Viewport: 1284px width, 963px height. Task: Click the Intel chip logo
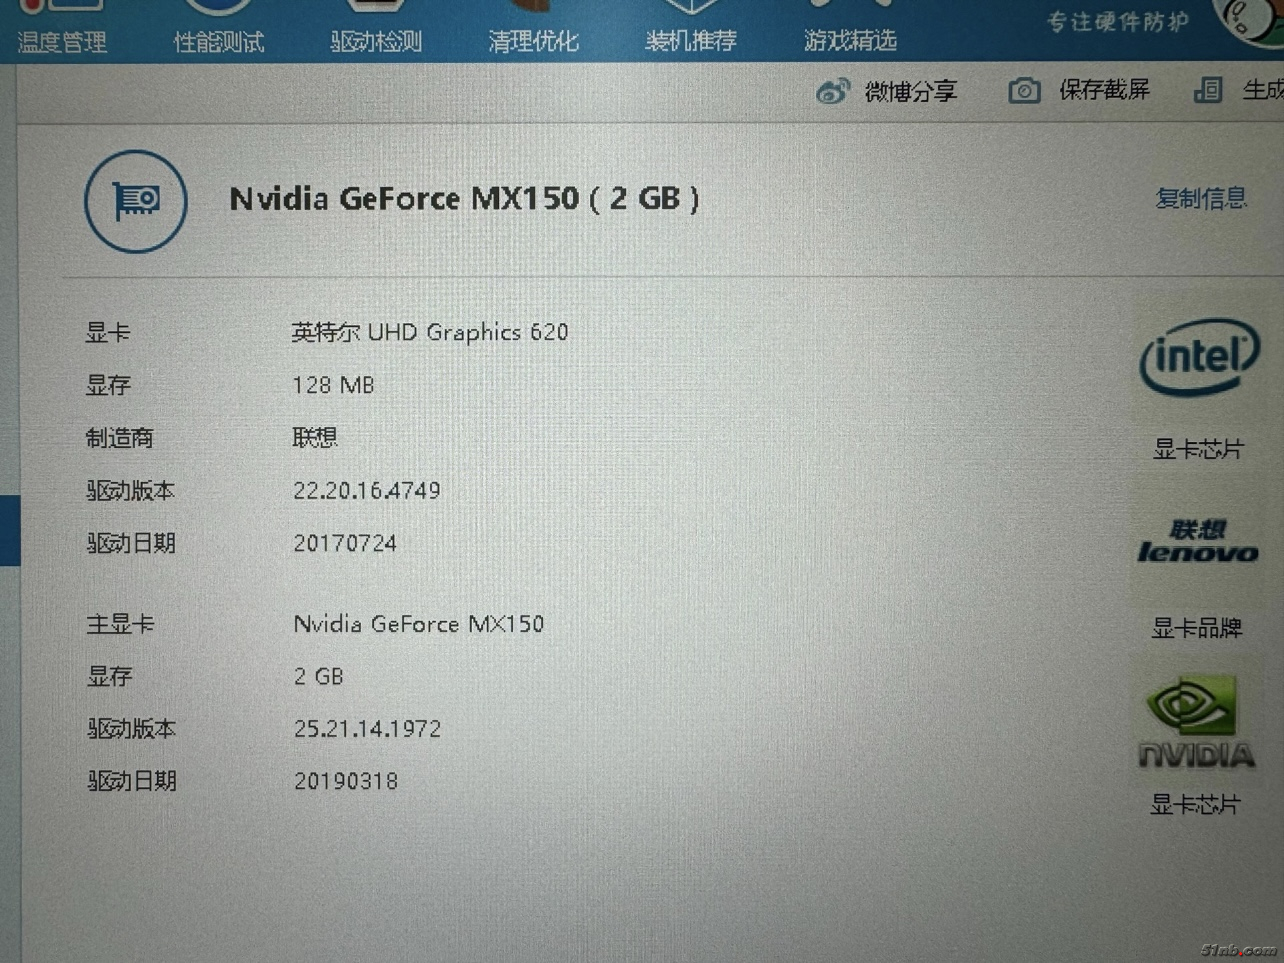pos(1199,356)
